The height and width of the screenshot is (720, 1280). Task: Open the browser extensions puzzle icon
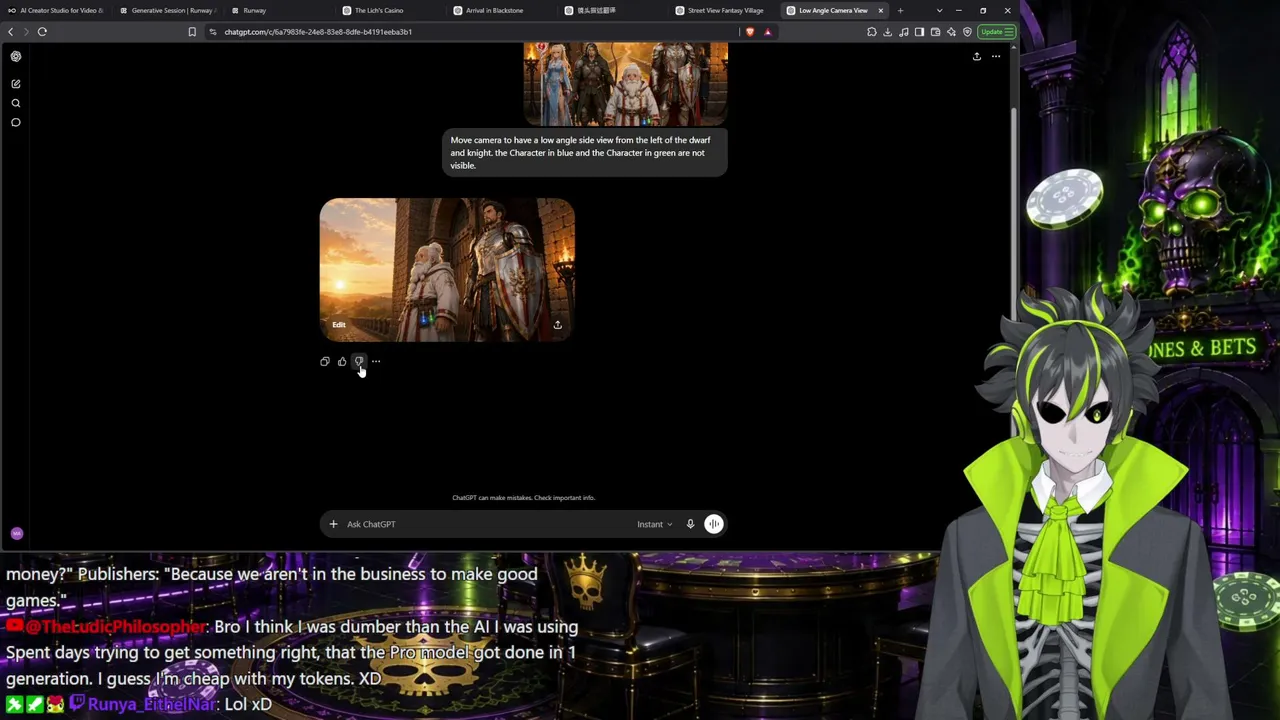pyautogui.click(x=872, y=32)
